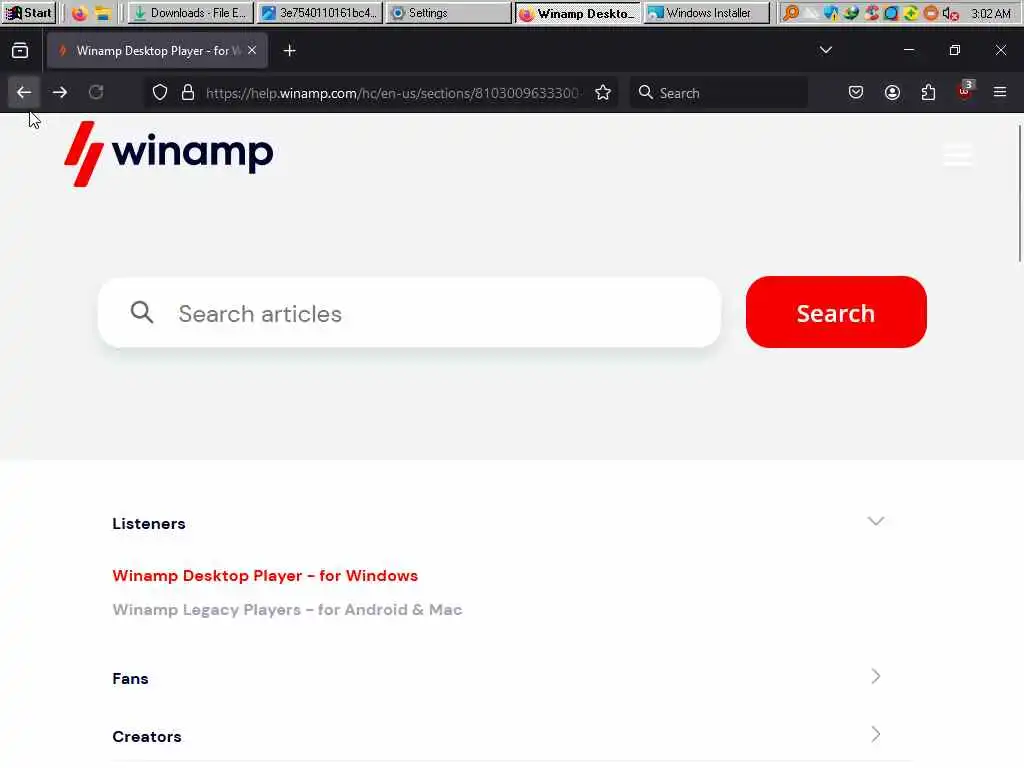Click the Winamp logo on the help page
1024x768 pixels.
point(168,154)
